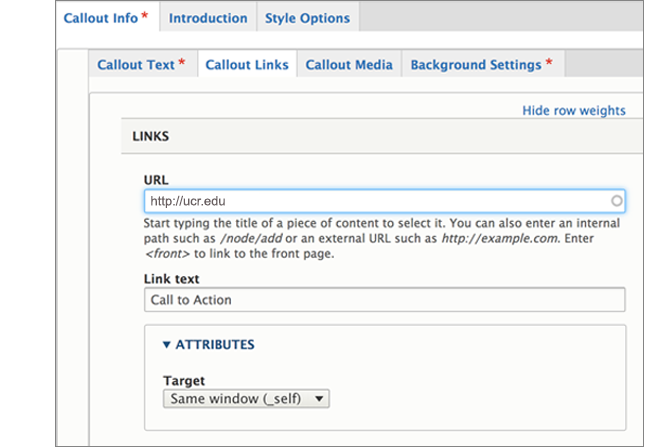
Task: Focus the URL field containing http://ucr.edu
Action: (x=380, y=201)
